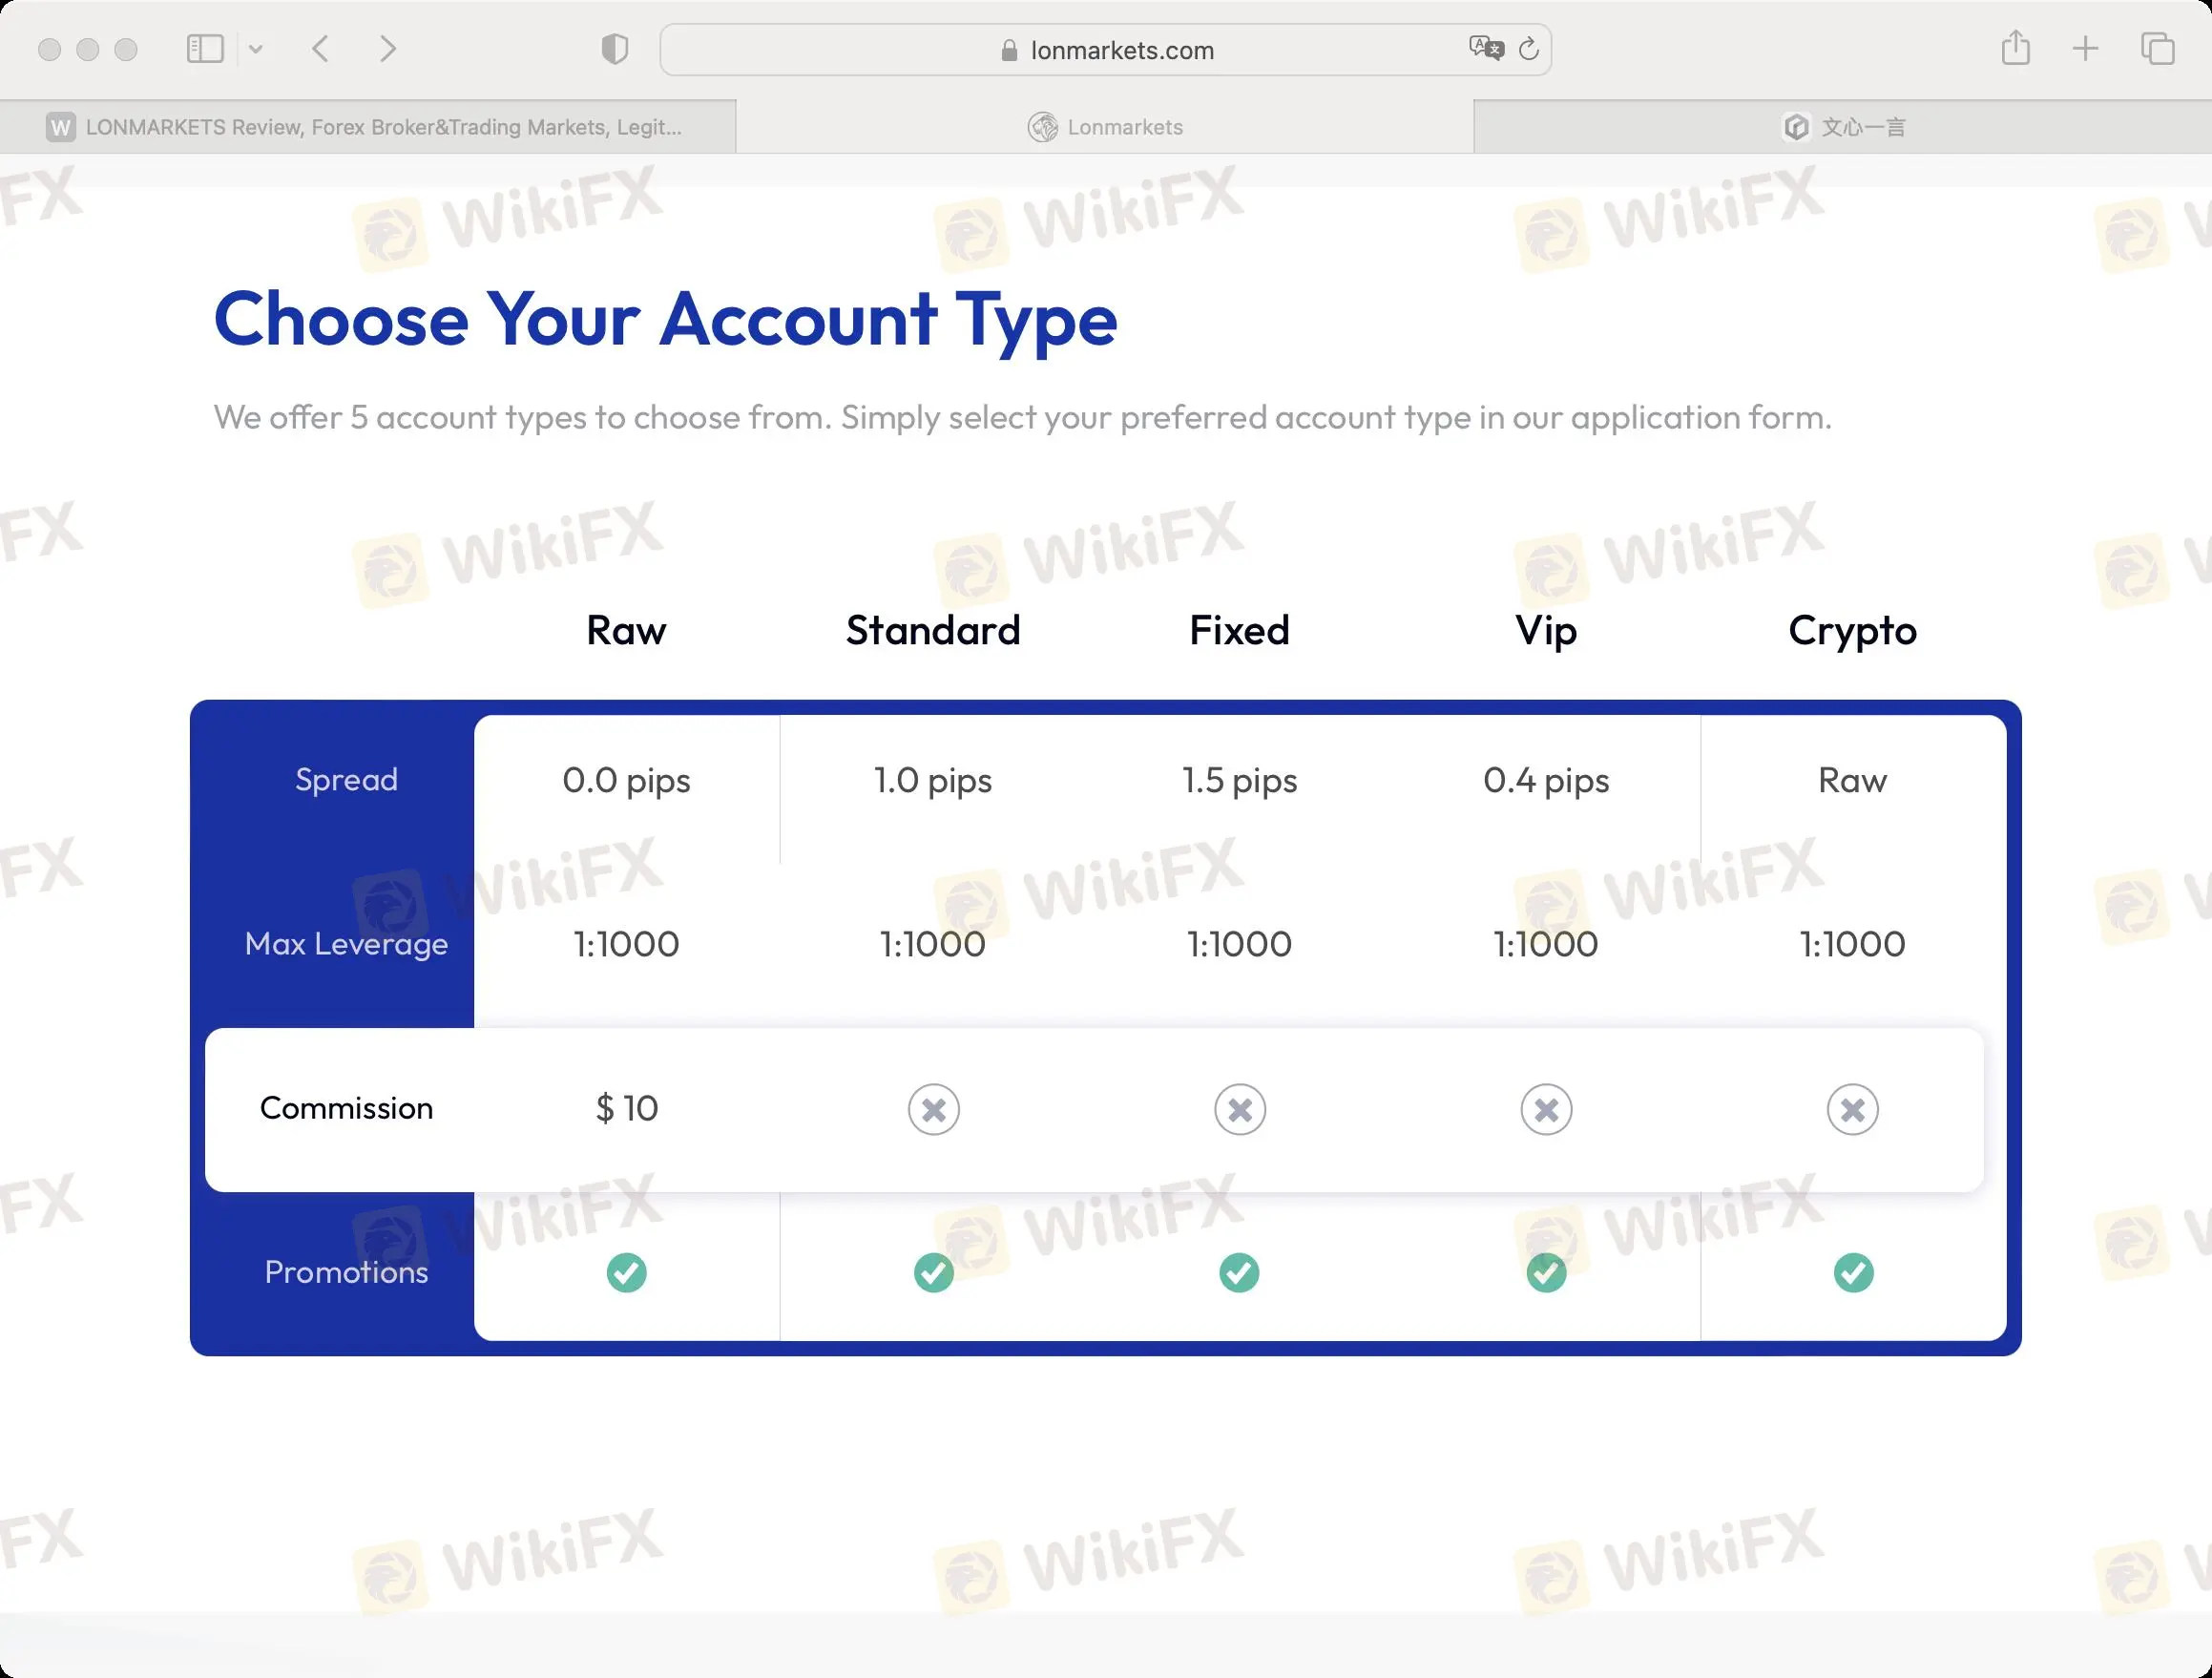The height and width of the screenshot is (1678, 2212).
Task: Click the commission X icon for VIP account
Action: 1544,1107
